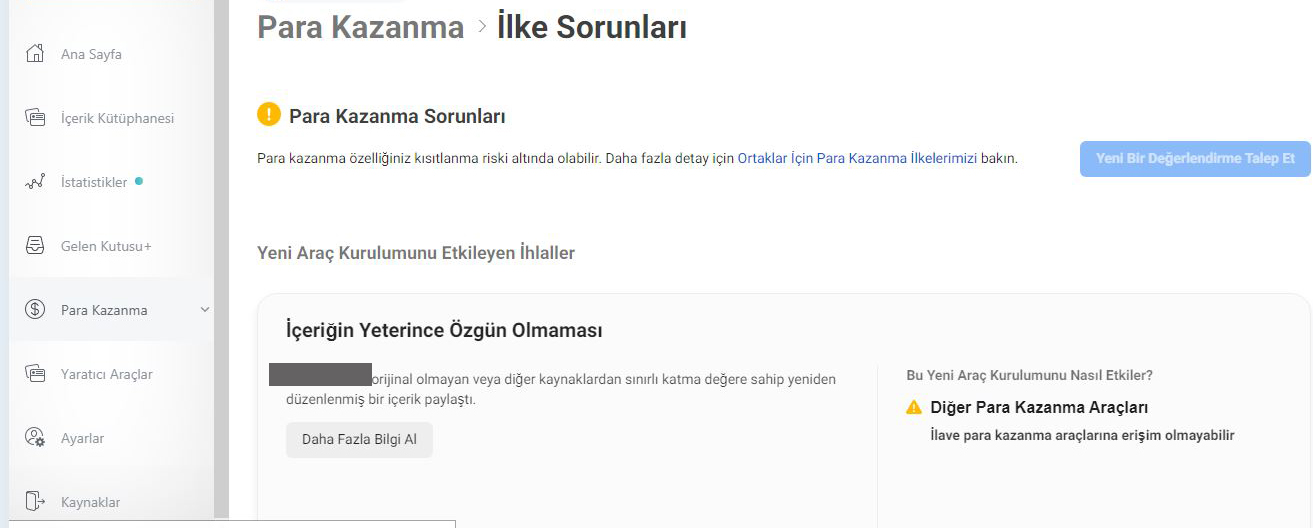Screen dimensions: 1313x528
Task: Open the Kaynaklar sidebar icon
Action: 35,501
